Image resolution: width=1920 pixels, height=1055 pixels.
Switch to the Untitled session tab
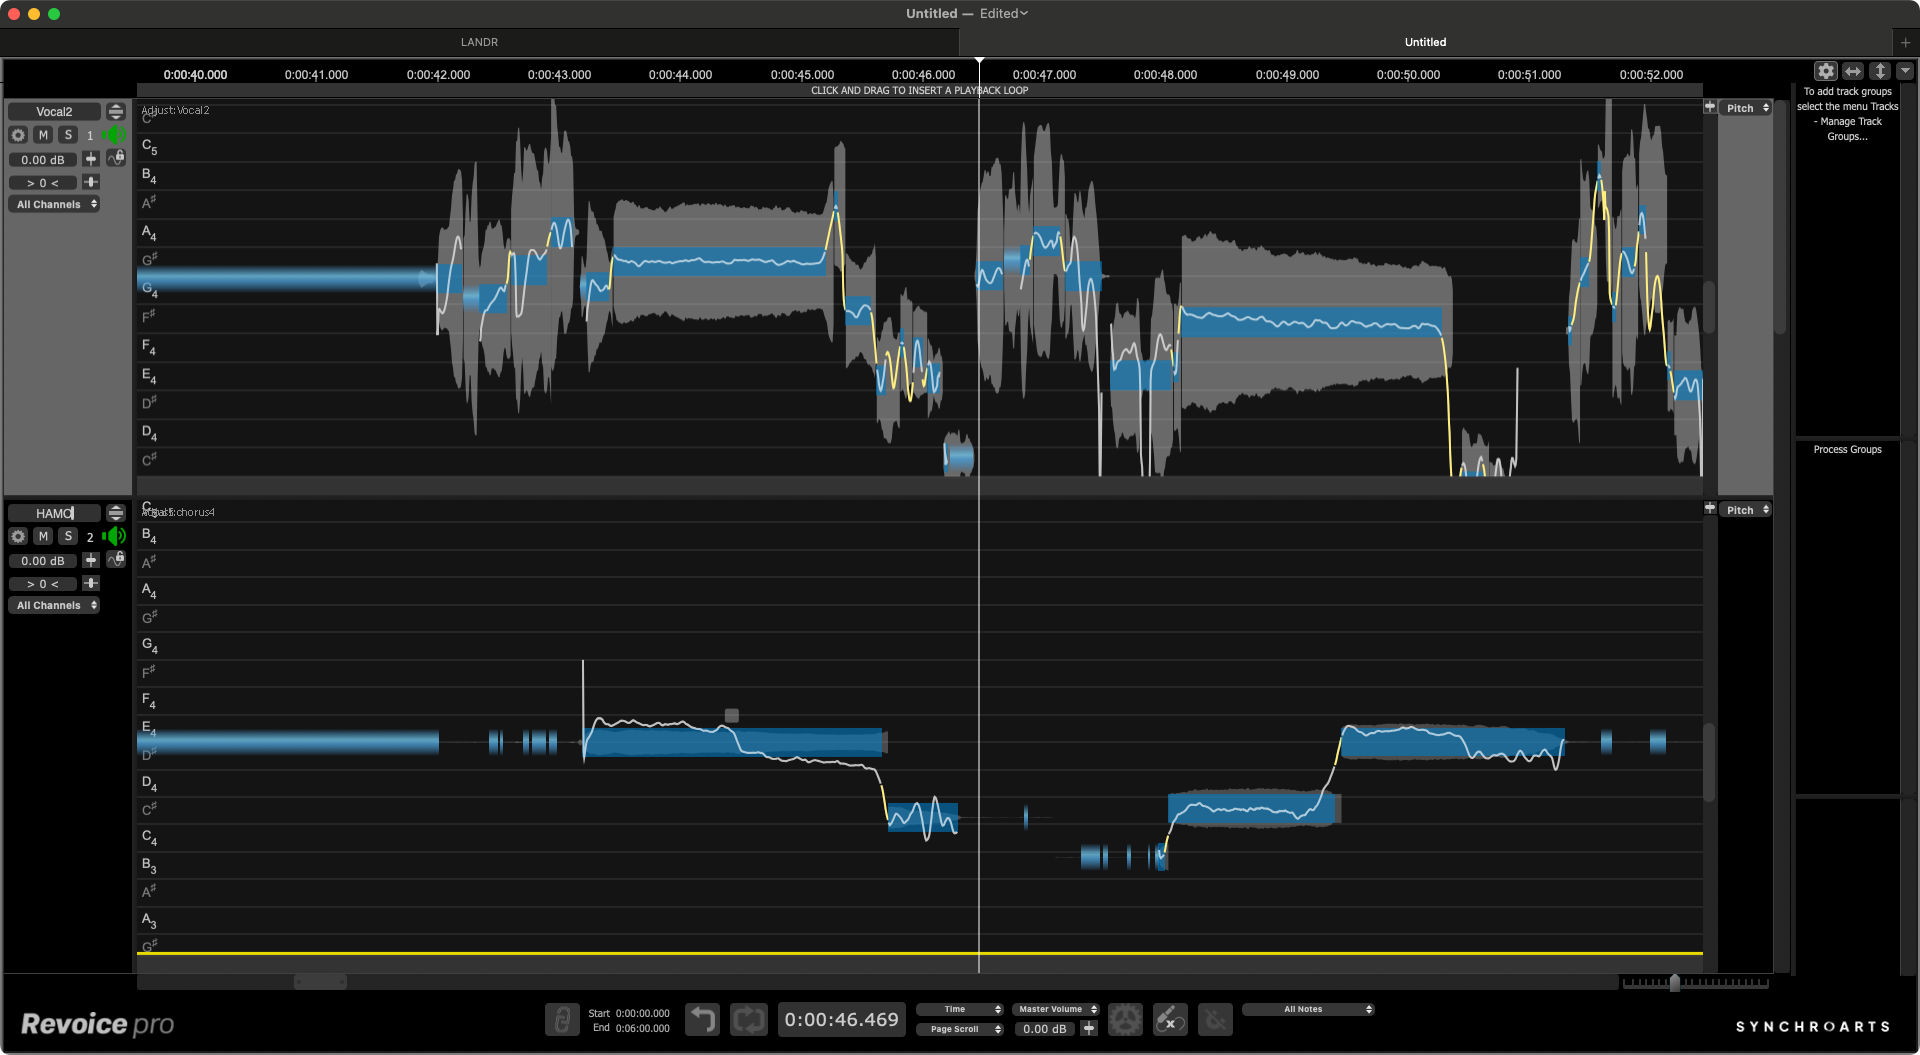(1425, 42)
